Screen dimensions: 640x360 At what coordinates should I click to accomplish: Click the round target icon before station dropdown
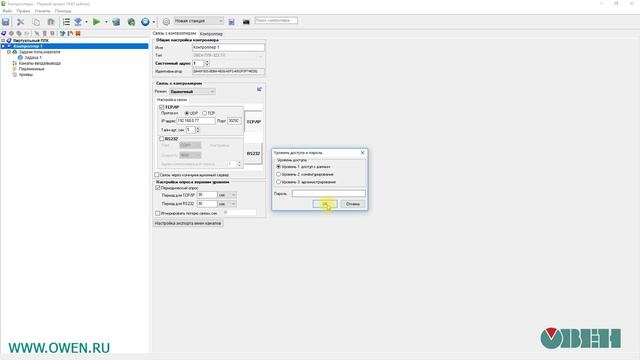[x=166, y=22]
